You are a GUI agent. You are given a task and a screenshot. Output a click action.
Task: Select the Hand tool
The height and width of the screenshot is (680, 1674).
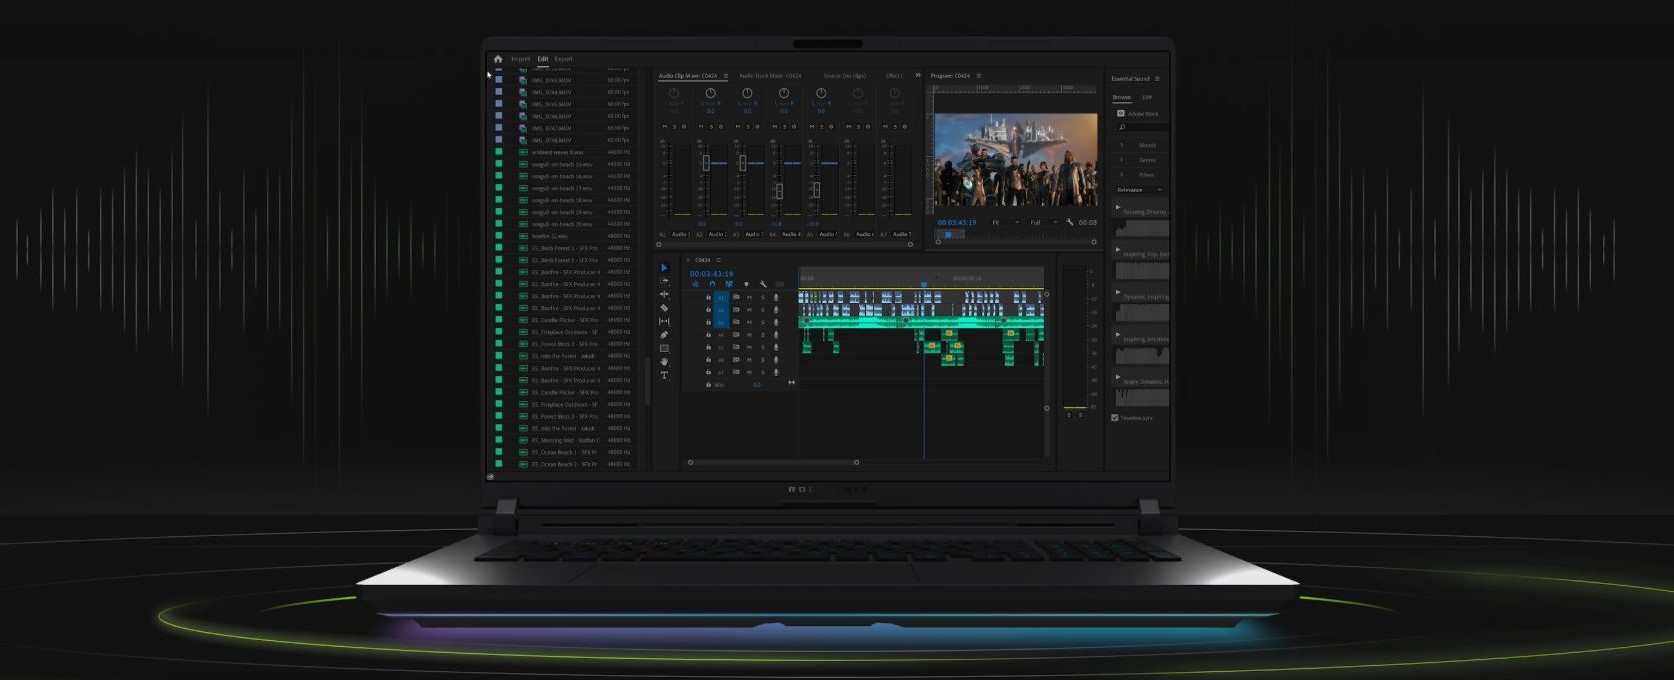(664, 362)
